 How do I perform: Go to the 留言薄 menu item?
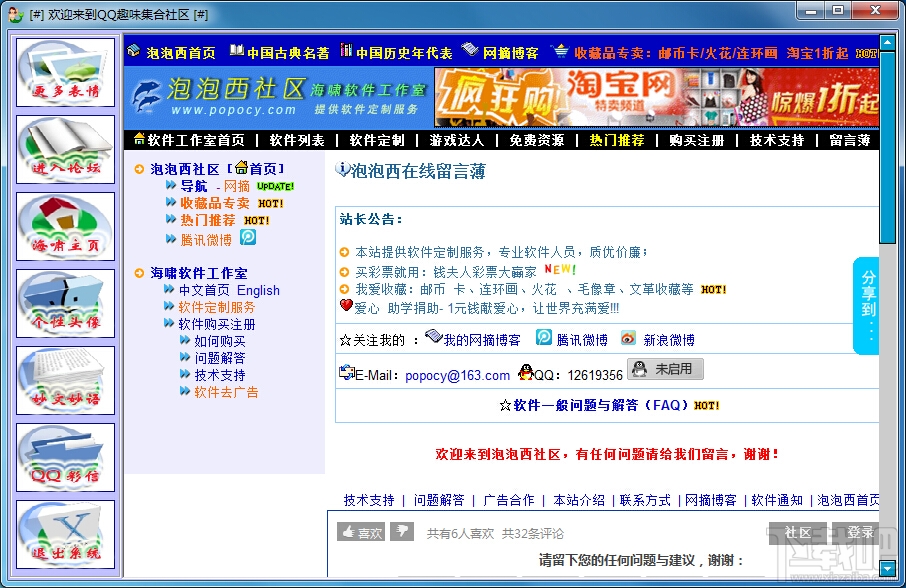849,140
